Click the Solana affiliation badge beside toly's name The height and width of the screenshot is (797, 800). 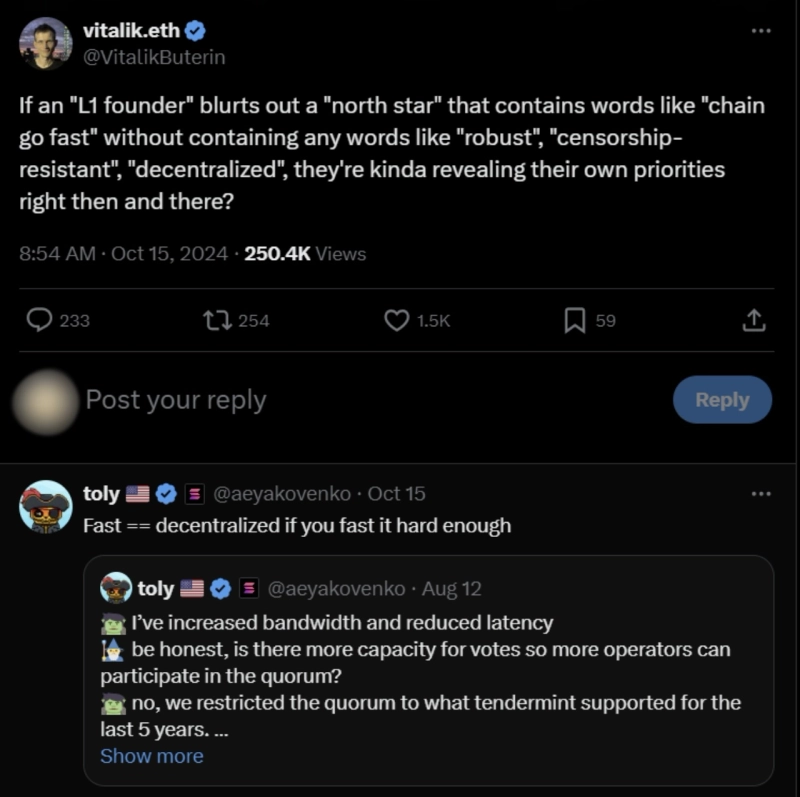pyautogui.click(x=194, y=494)
